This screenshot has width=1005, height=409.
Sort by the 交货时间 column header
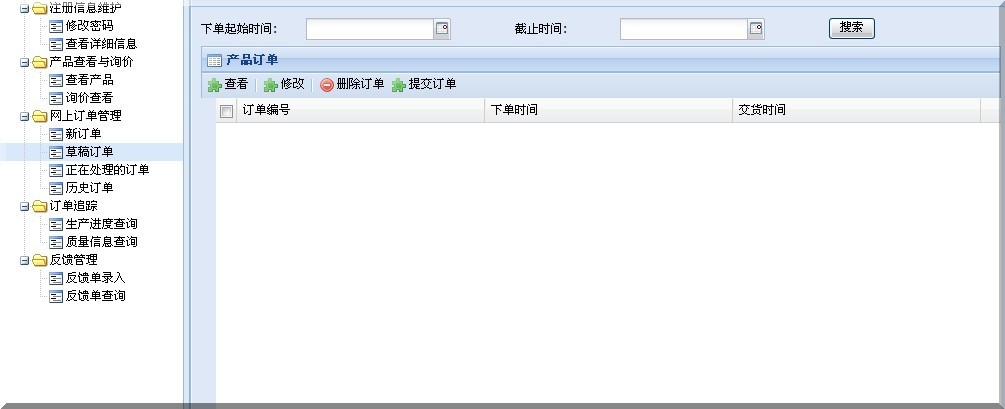pos(856,110)
